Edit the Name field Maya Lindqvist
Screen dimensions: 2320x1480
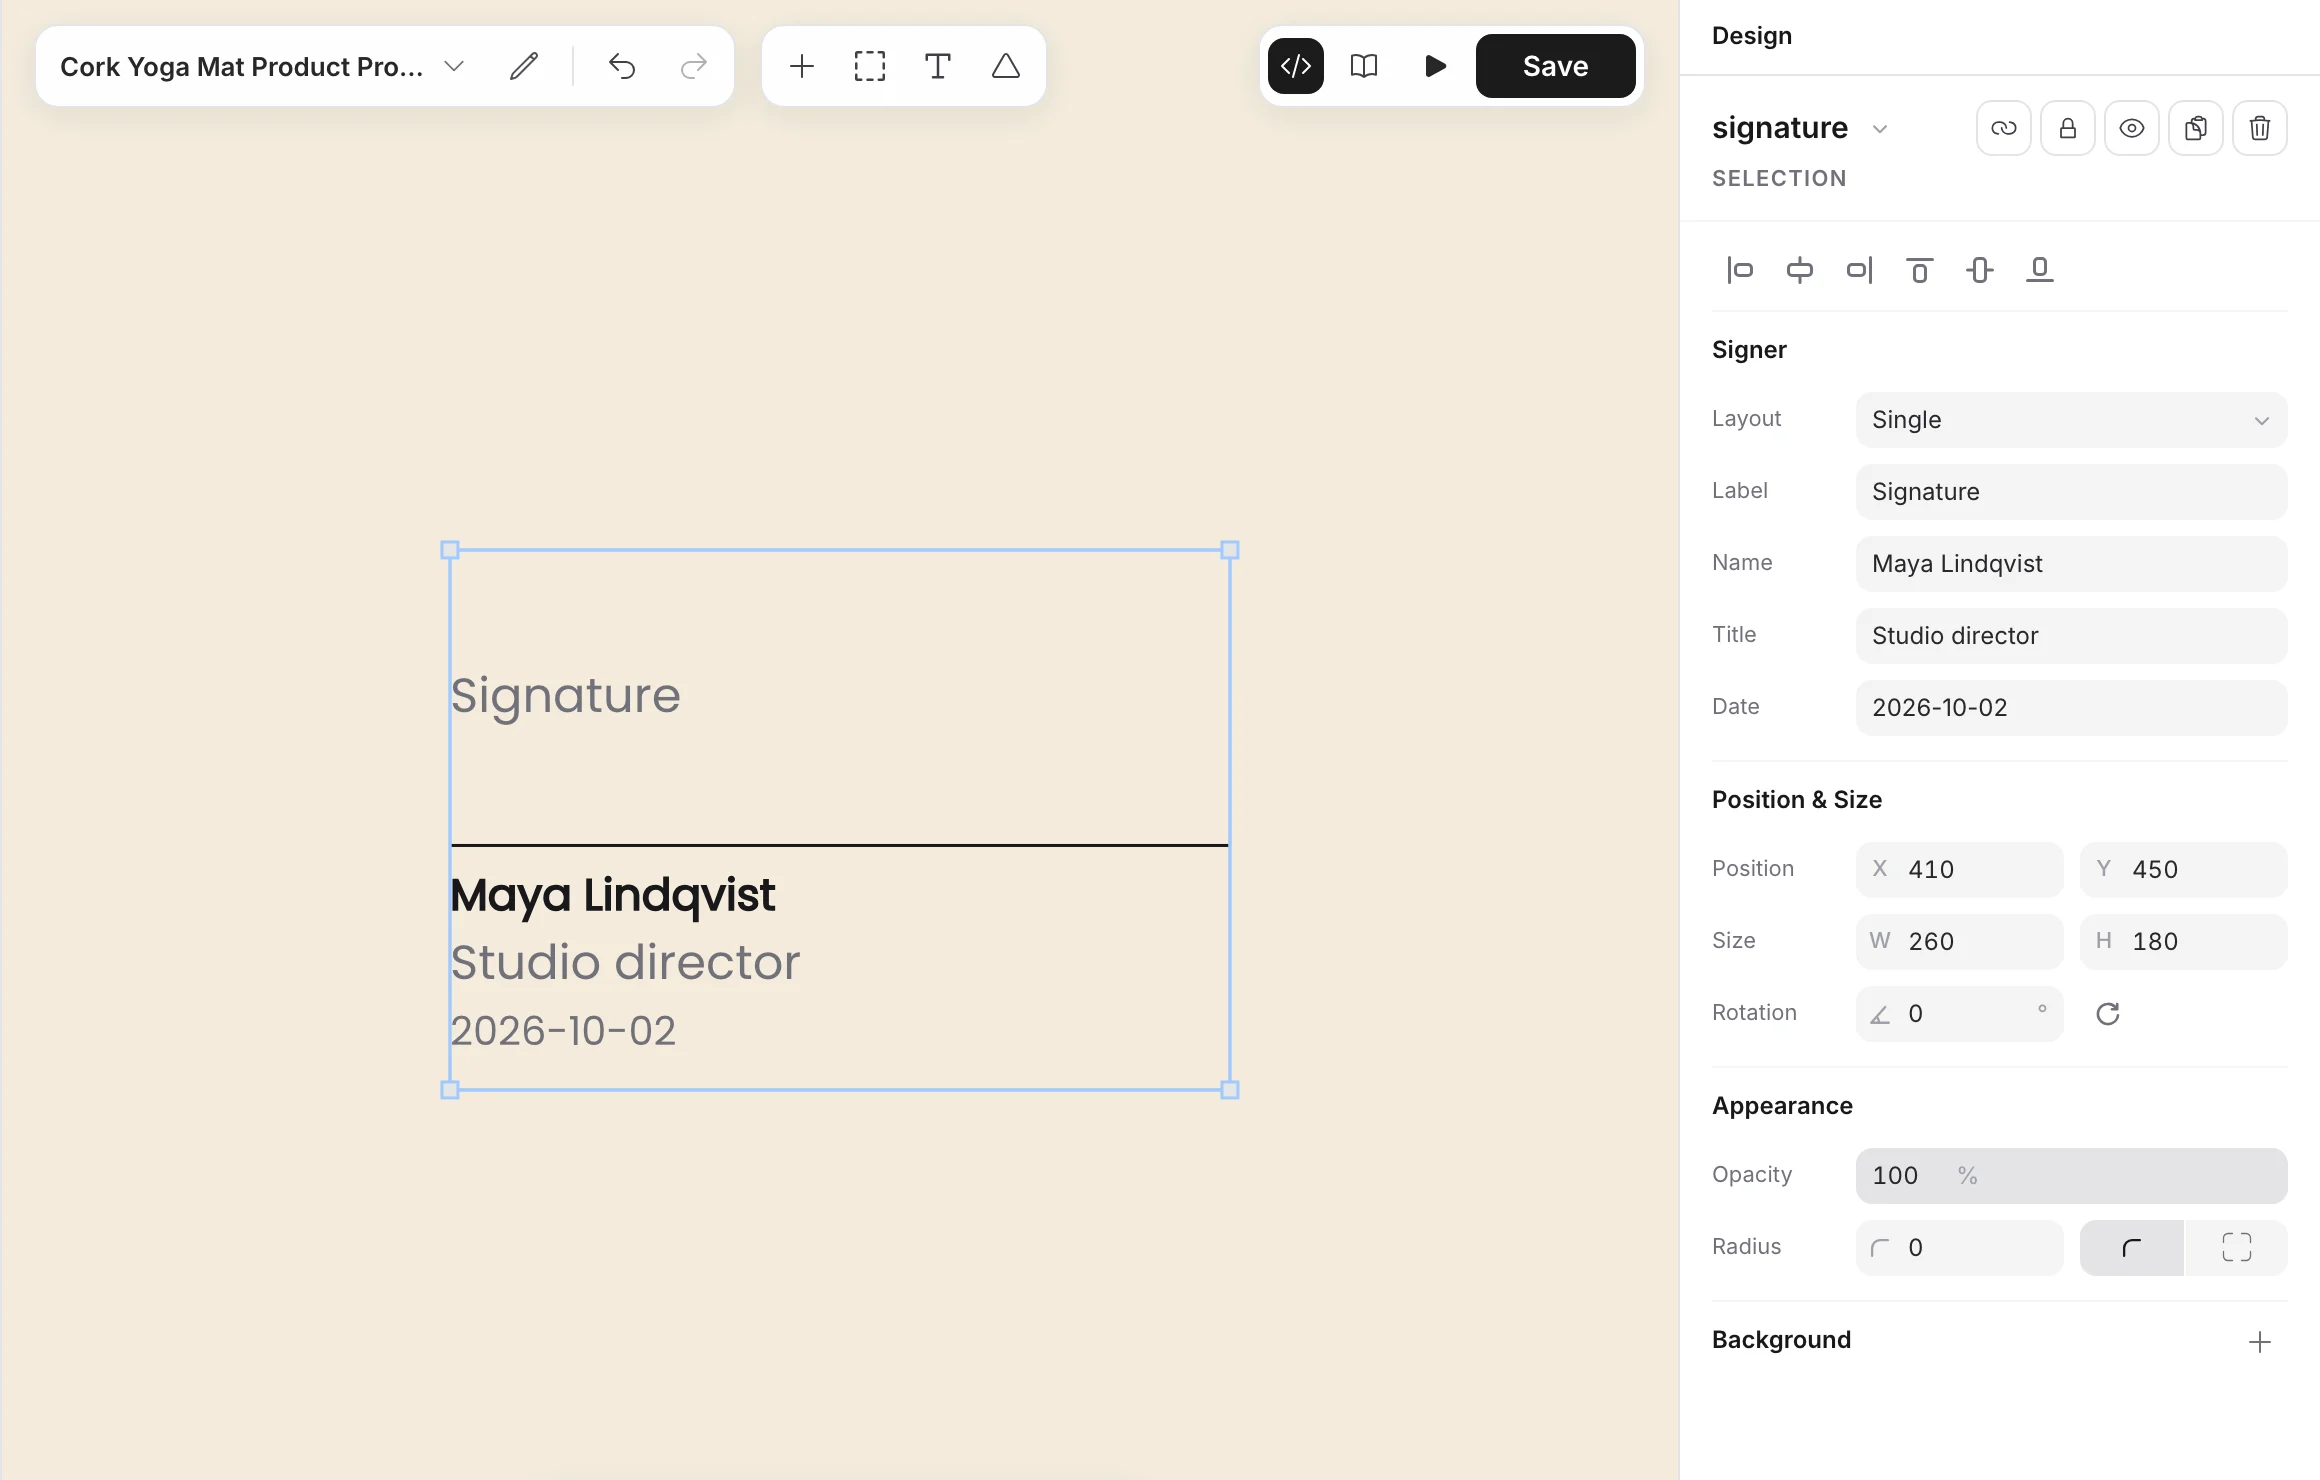click(x=2072, y=564)
